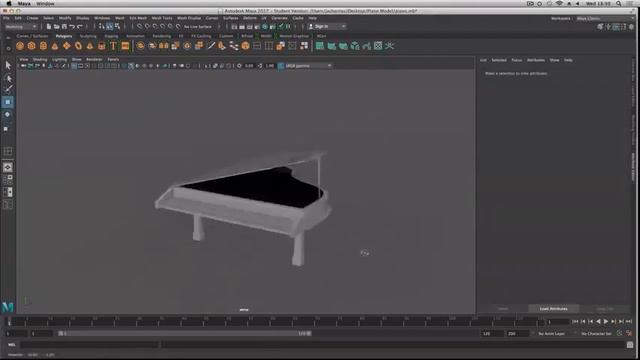This screenshot has width=640, height=360.
Task: Activate the Rotate tool in toolbox
Action: pyautogui.click(x=8, y=115)
